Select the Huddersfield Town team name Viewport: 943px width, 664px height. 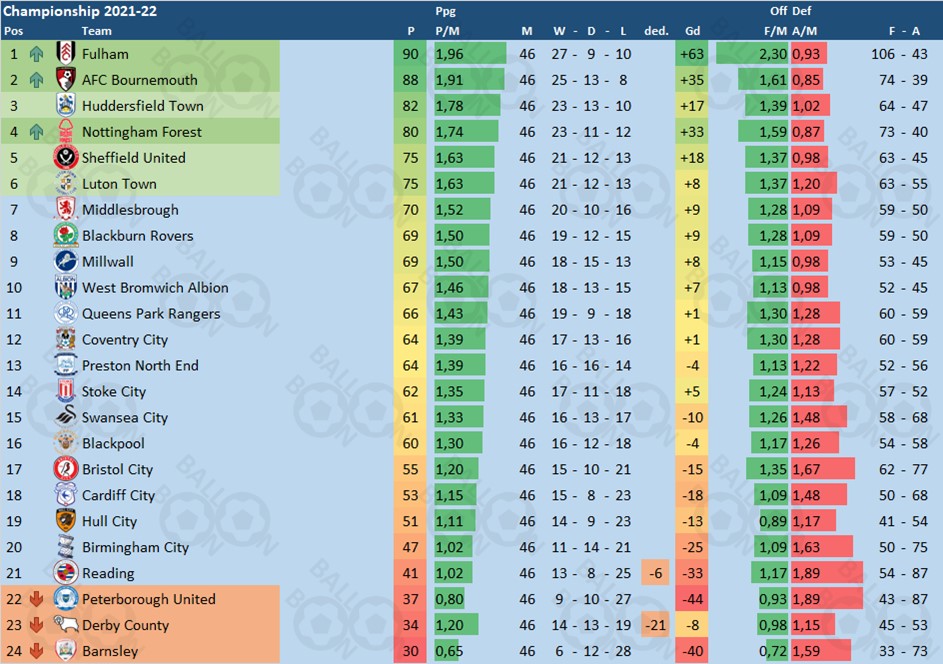tap(143, 106)
